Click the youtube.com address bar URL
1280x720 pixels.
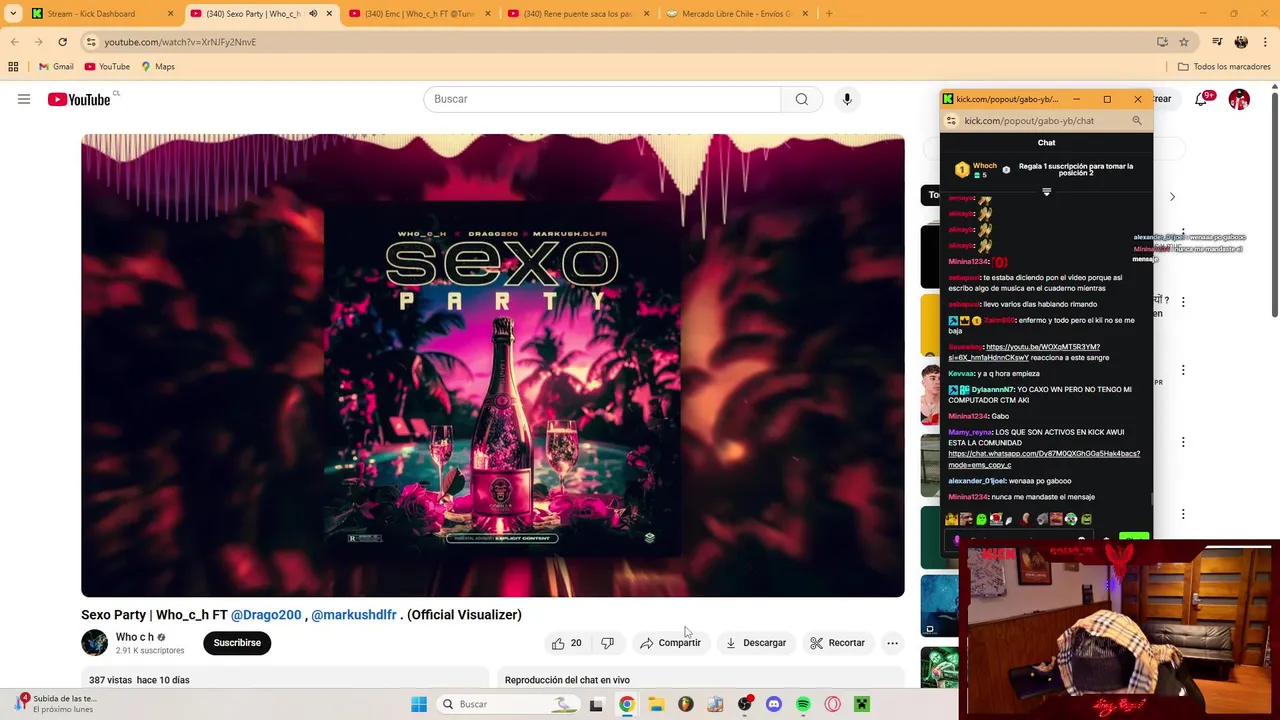180,42
